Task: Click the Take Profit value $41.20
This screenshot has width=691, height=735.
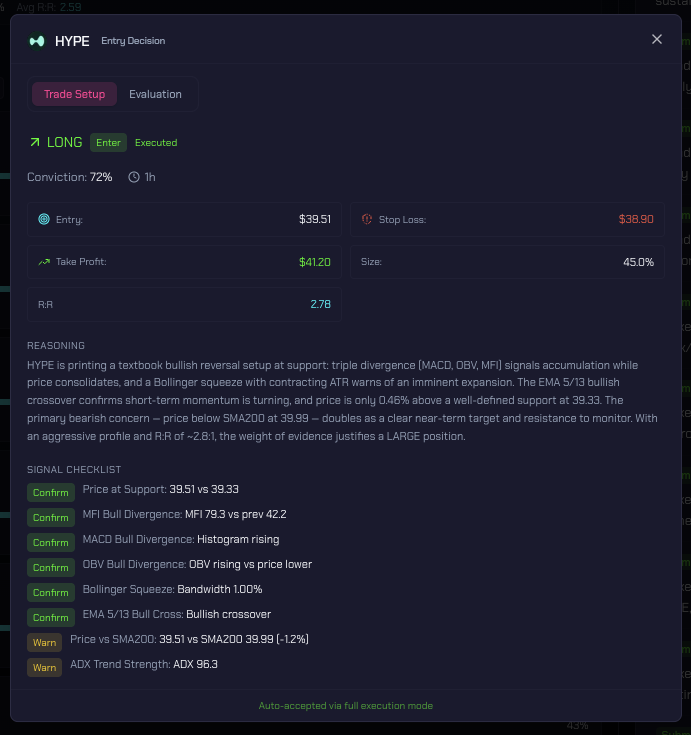Action: 315,262
